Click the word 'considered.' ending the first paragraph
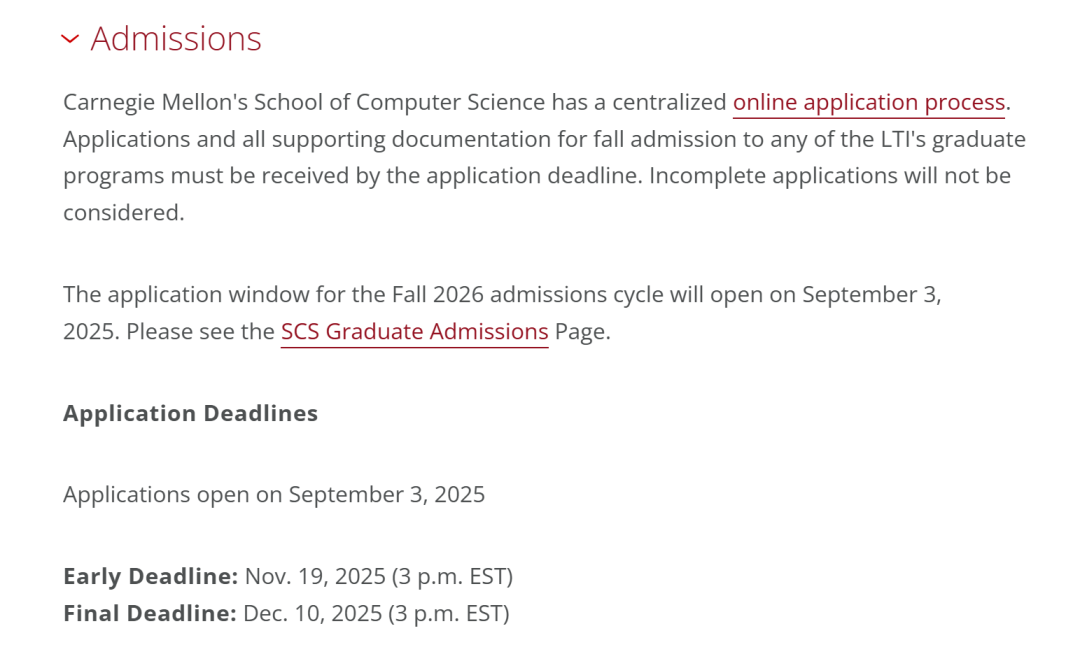Viewport: 1080px width, 654px height. tap(124, 213)
